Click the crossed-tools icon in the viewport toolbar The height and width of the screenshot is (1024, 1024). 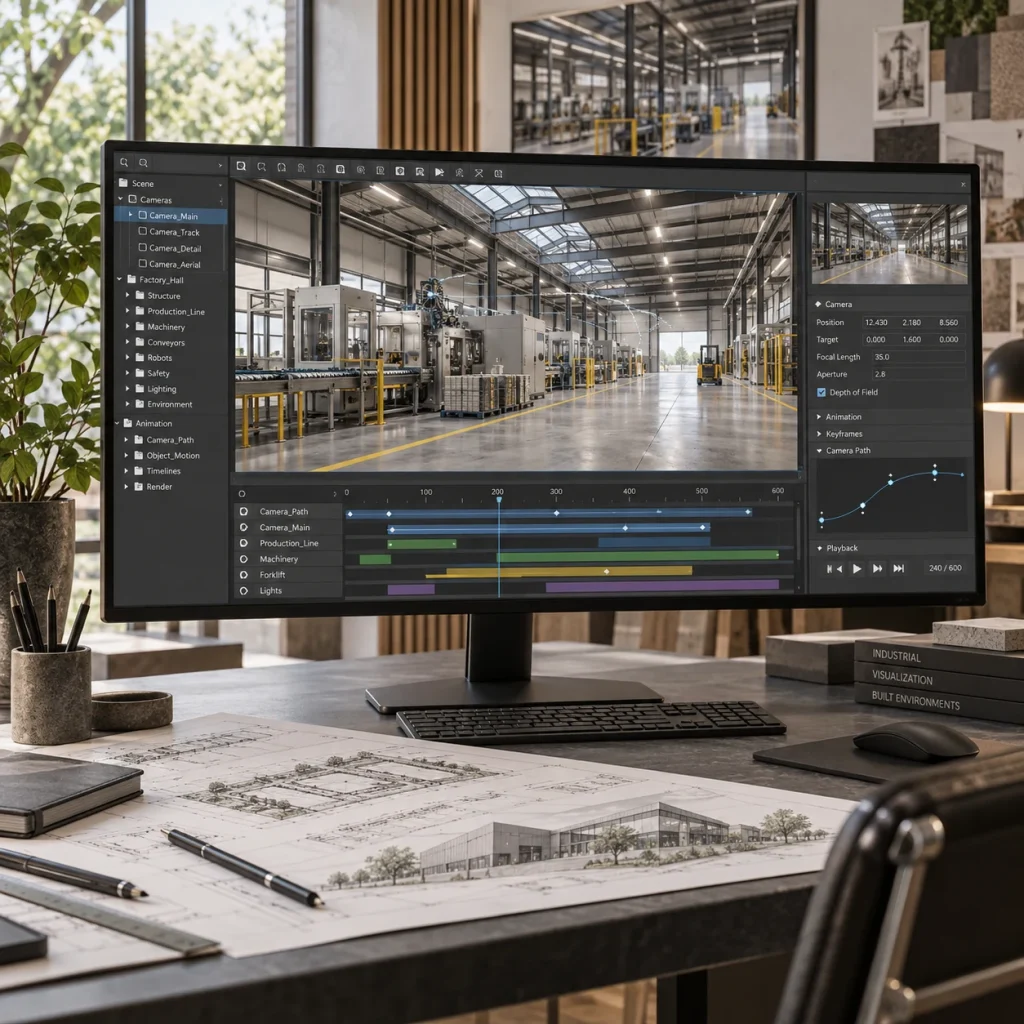(x=479, y=173)
